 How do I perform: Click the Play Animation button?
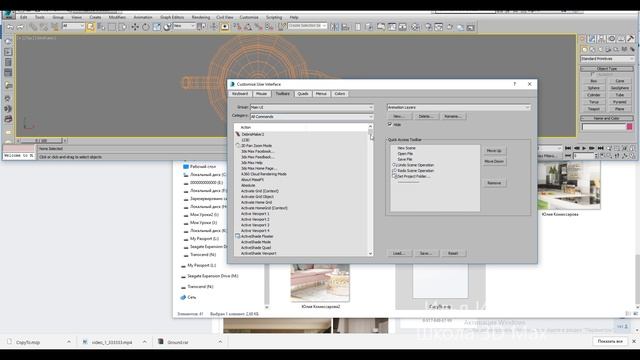[584, 148]
